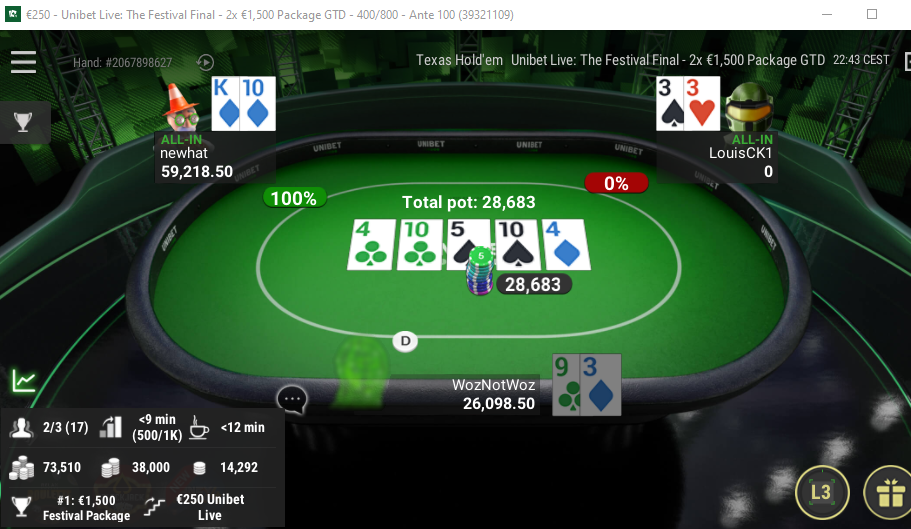The height and width of the screenshot is (529, 911).
Task: Click the L3 level badge
Action: pos(822,492)
